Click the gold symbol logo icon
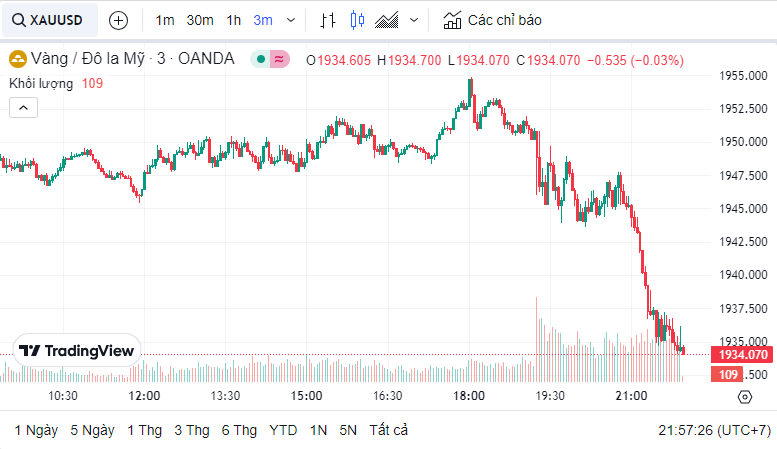 [17, 59]
